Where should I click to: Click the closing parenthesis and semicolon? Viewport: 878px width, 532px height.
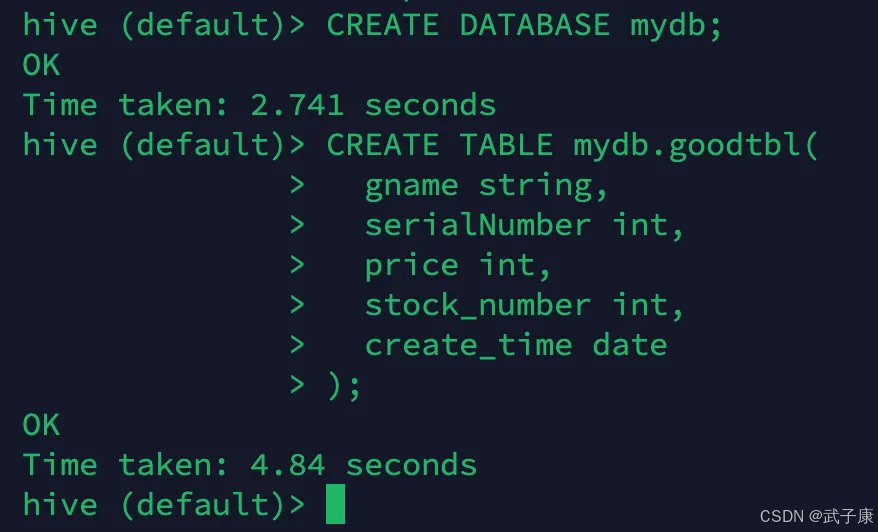click(344, 386)
